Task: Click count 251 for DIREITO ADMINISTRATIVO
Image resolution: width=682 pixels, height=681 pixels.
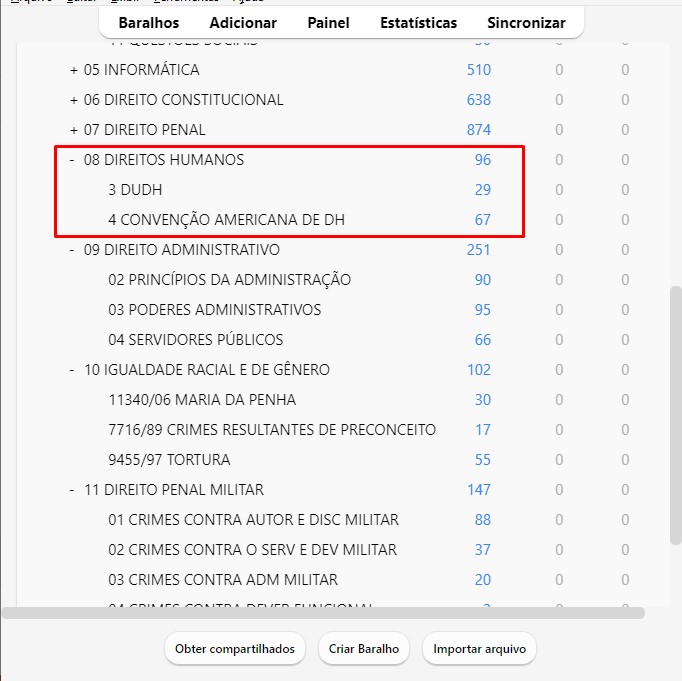Action: tap(478, 250)
